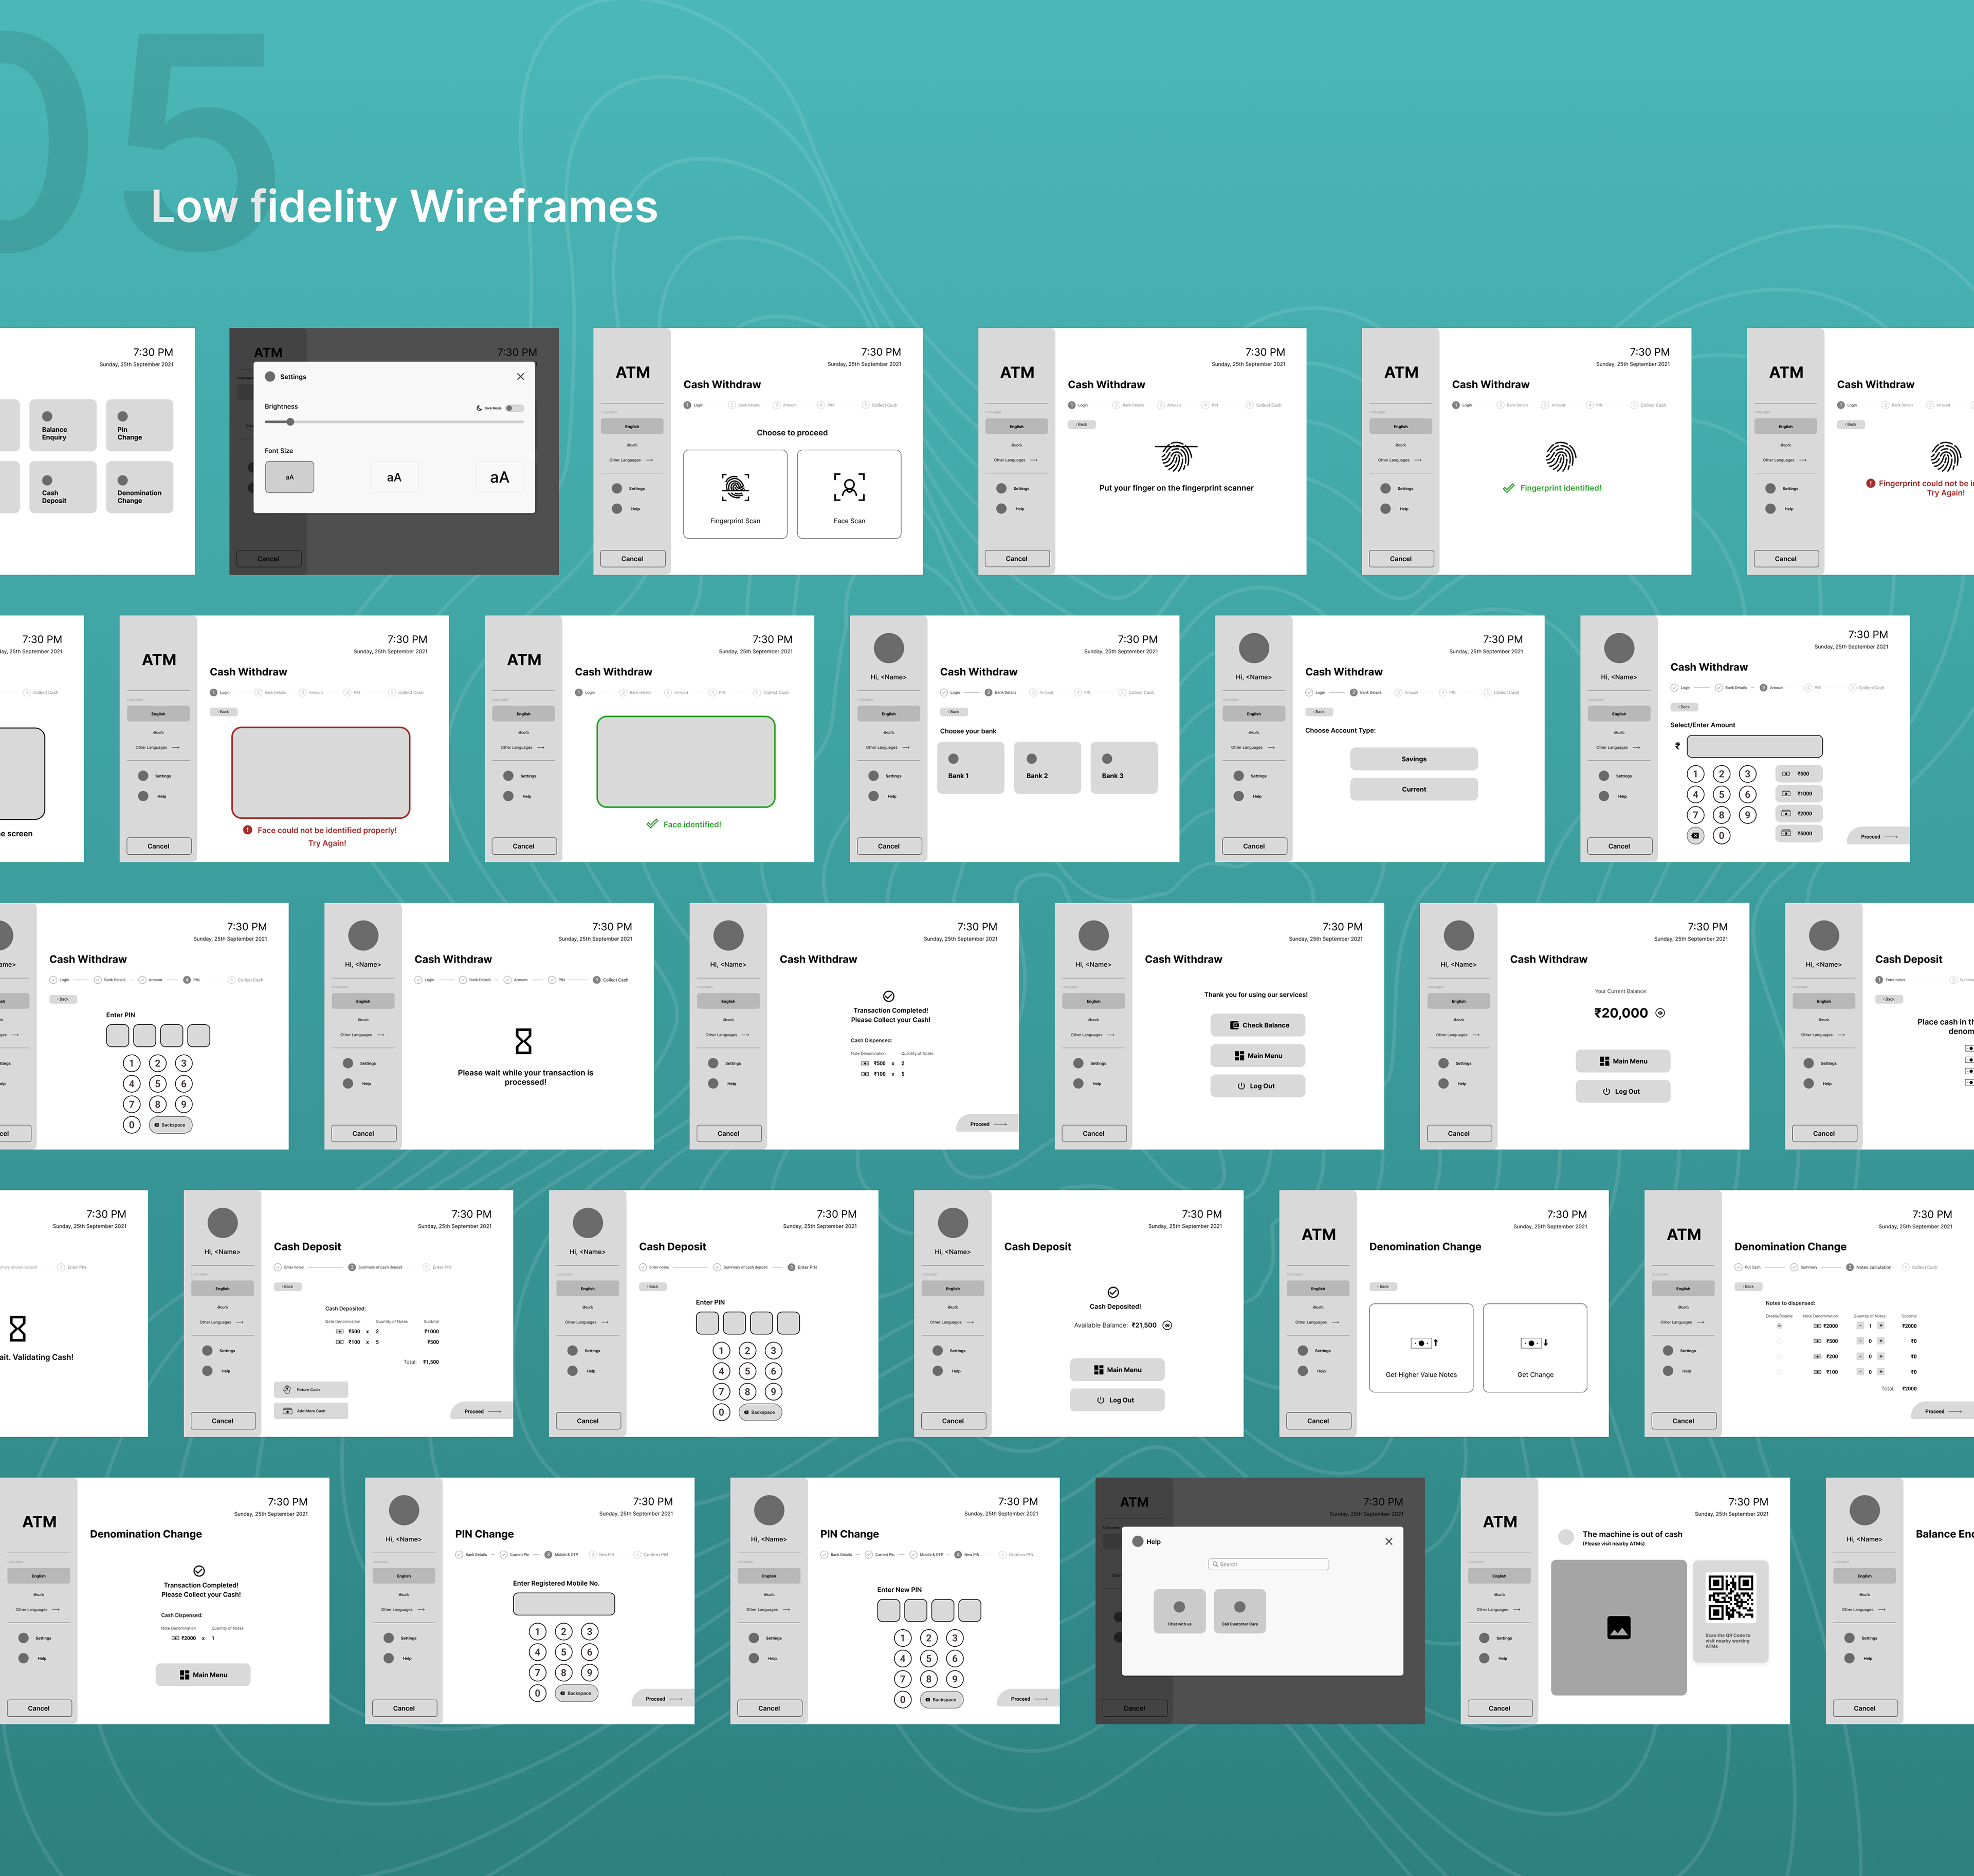This screenshot has height=1876, width=1974.
Task: Select Bank 1
Action: (970, 767)
